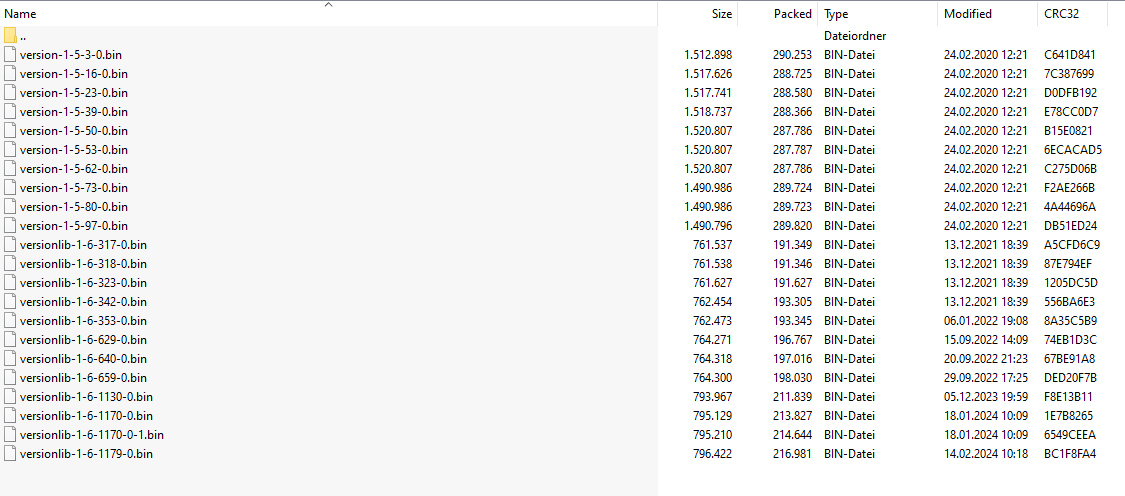
Task: Click the packed value 287.787
Action: pyautogui.click(x=792, y=149)
